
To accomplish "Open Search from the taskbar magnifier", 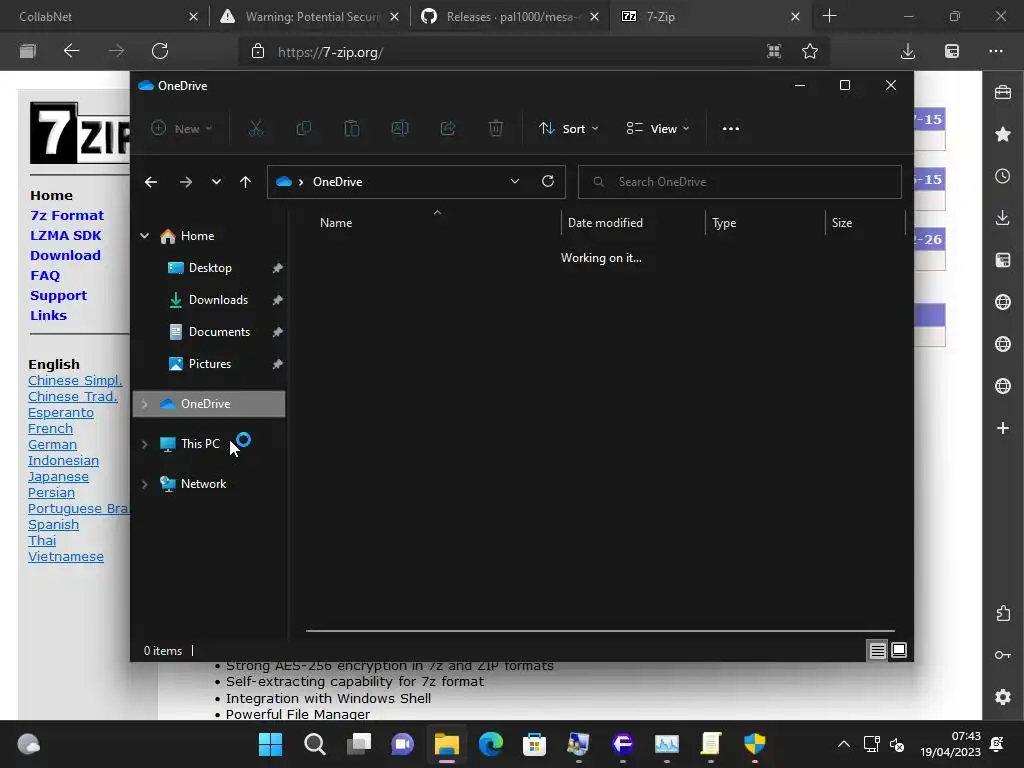I will (x=315, y=744).
